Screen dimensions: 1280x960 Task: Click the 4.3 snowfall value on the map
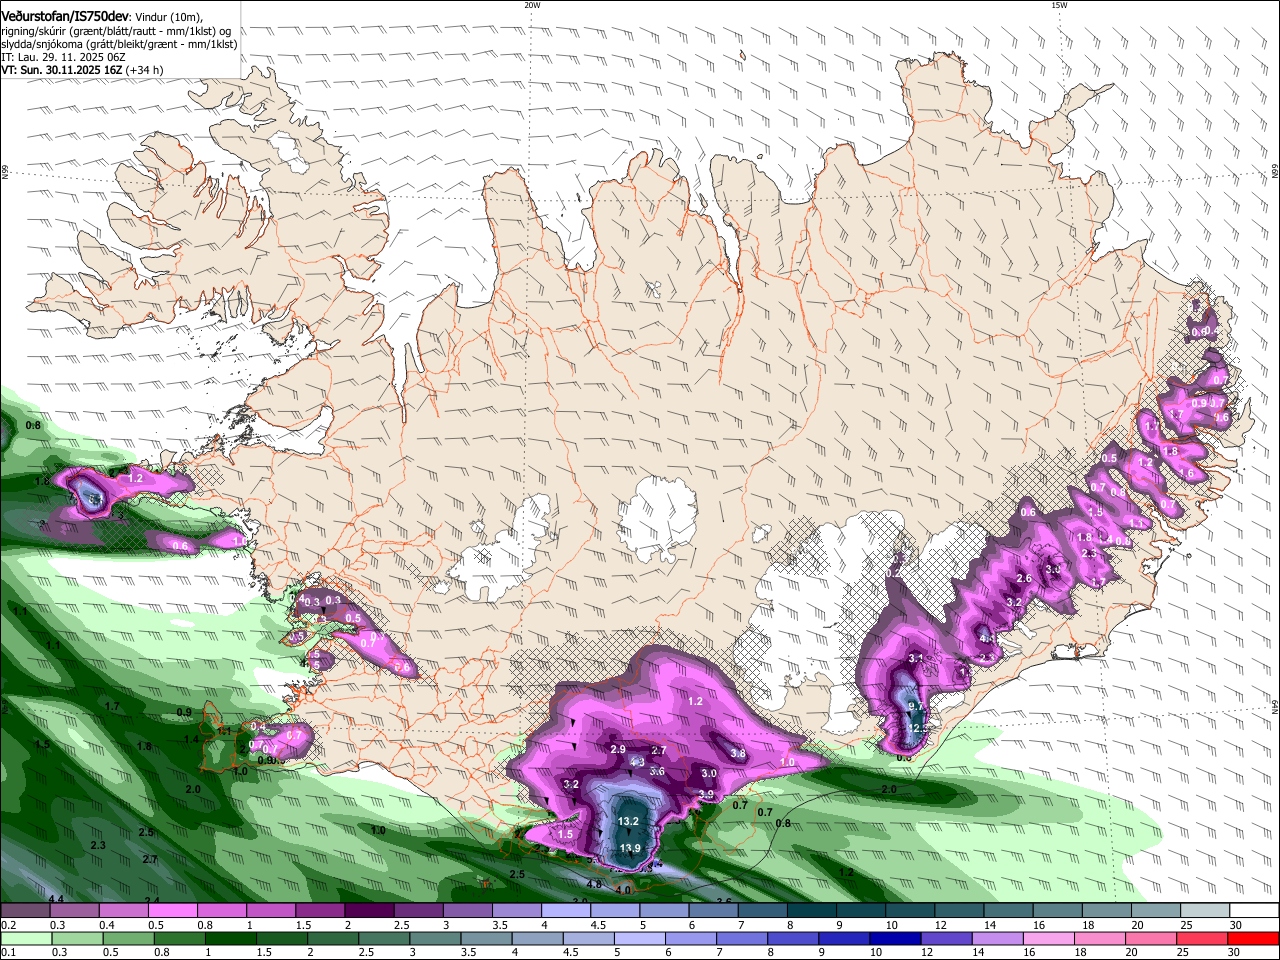click(637, 762)
